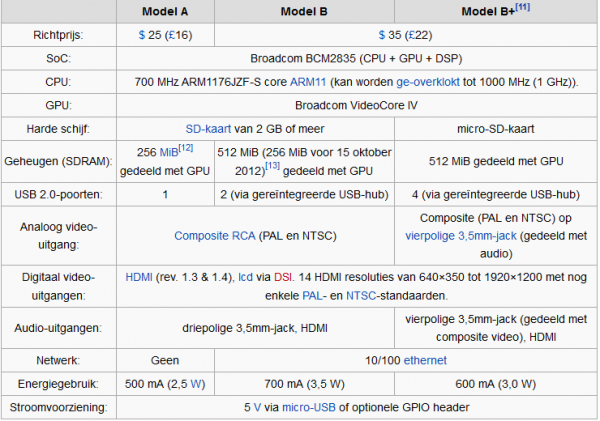600x421 pixels.
Task: Open the ethernet link in Netwerk row
Action: coord(421,358)
